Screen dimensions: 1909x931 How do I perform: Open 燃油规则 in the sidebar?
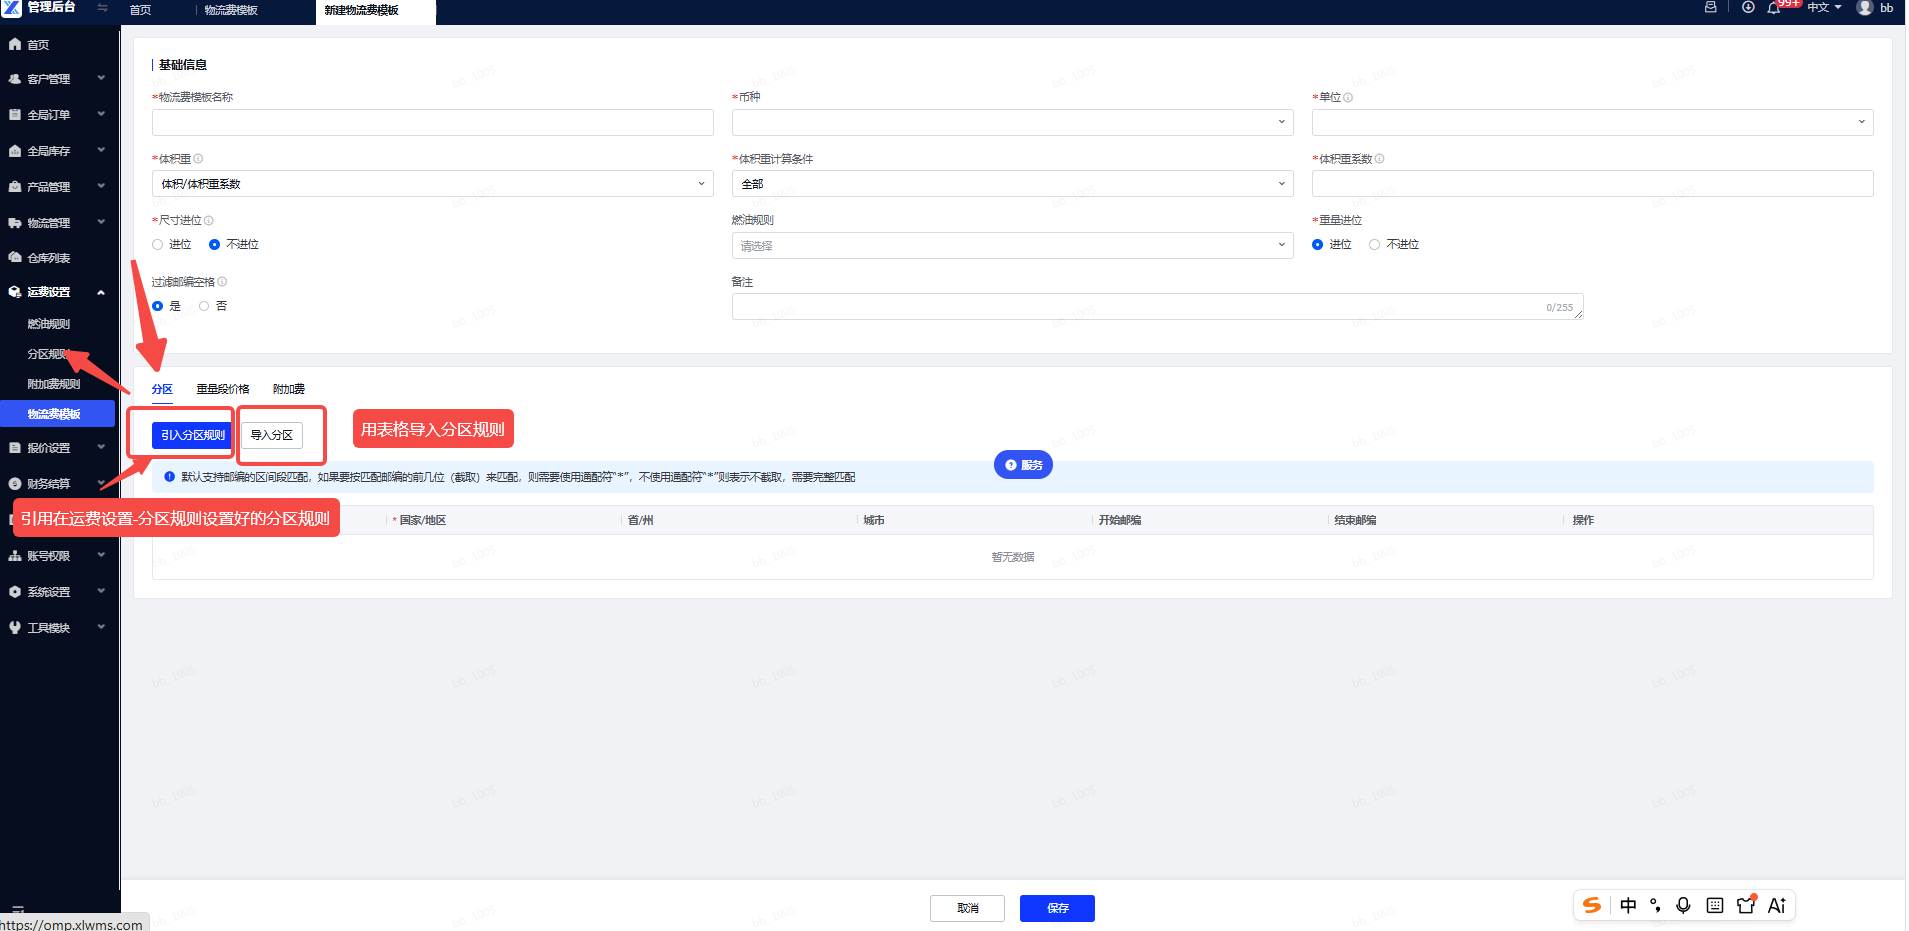[x=49, y=324]
